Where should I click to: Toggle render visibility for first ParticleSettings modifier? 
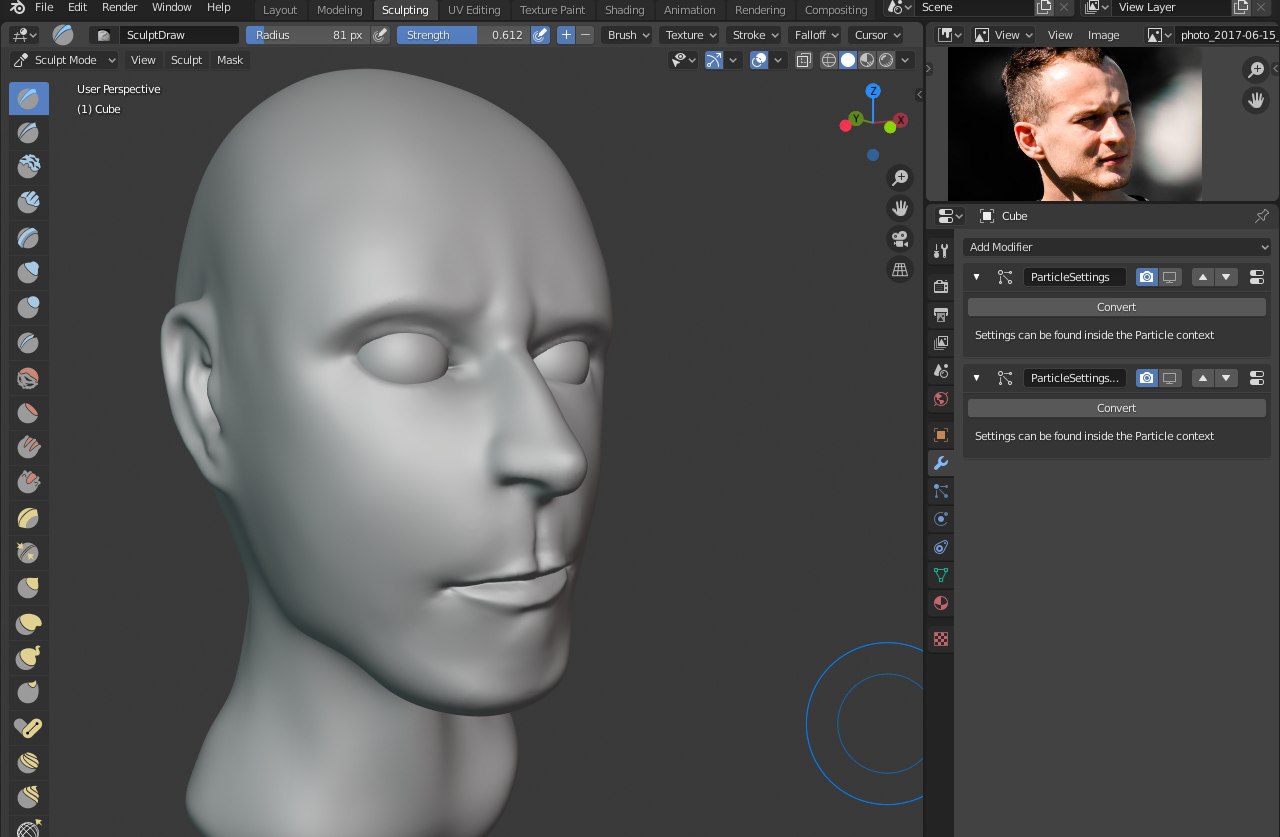coord(1147,277)
